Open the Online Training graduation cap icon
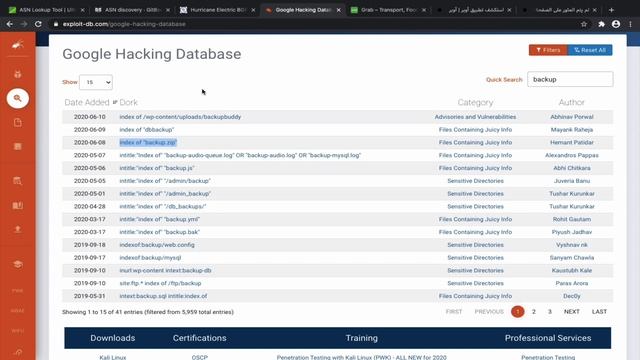The width and height of the screenshot is (640, 360). point(18,264)
